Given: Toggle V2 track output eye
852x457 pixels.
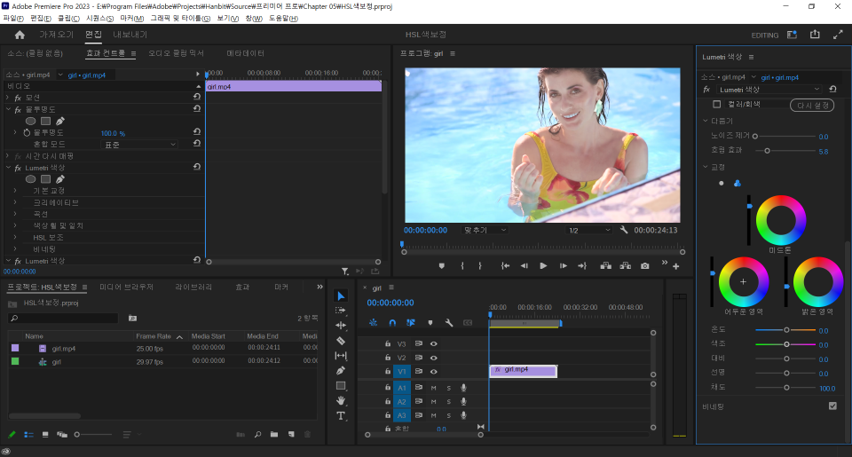Looking at the screenshot, I should 434,358.
